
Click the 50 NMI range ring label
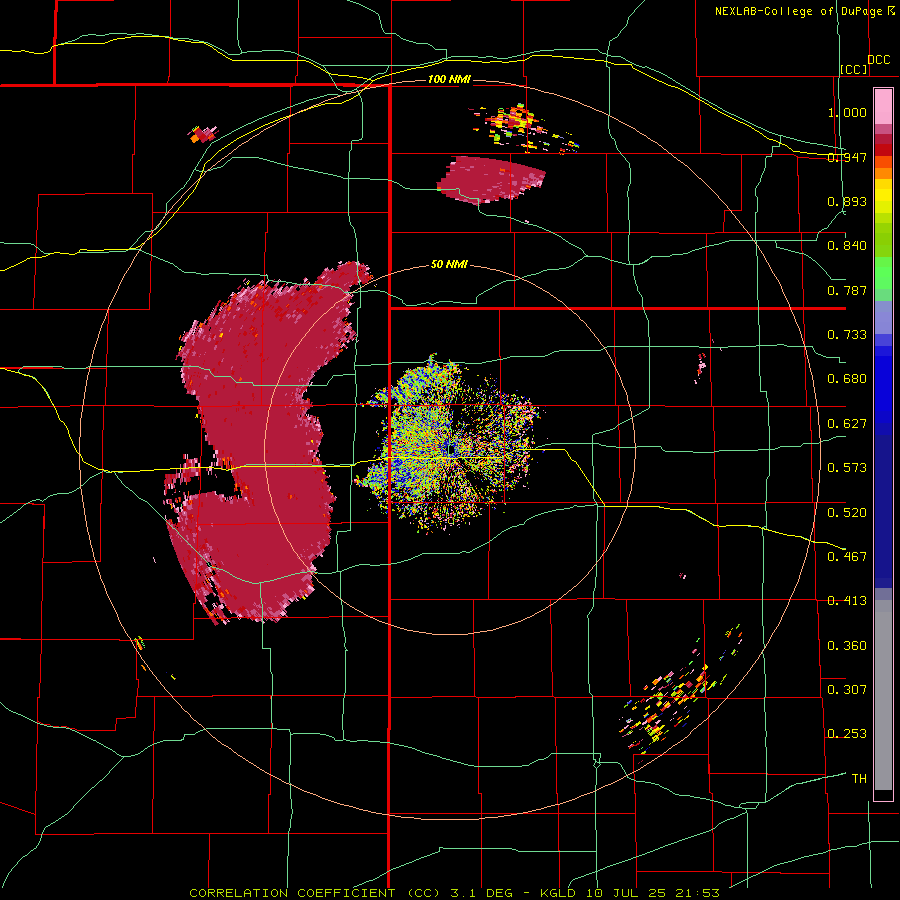click(x=449, y=264)
